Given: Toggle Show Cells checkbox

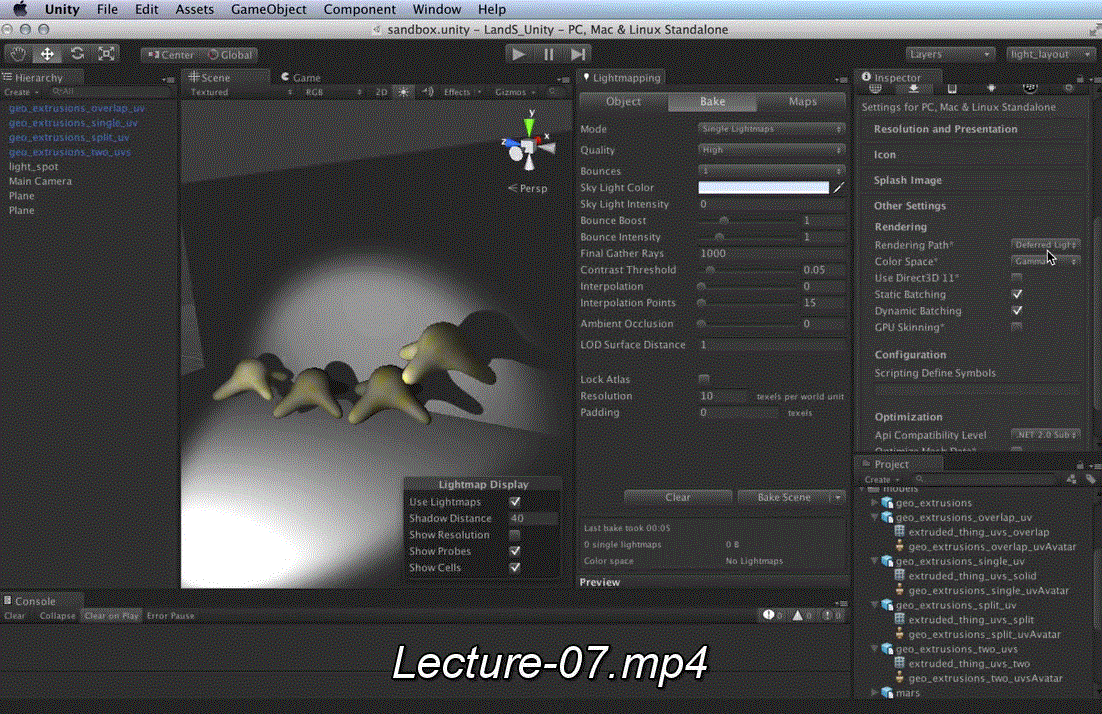Looking at the screenshot, I should pos(514,568).
